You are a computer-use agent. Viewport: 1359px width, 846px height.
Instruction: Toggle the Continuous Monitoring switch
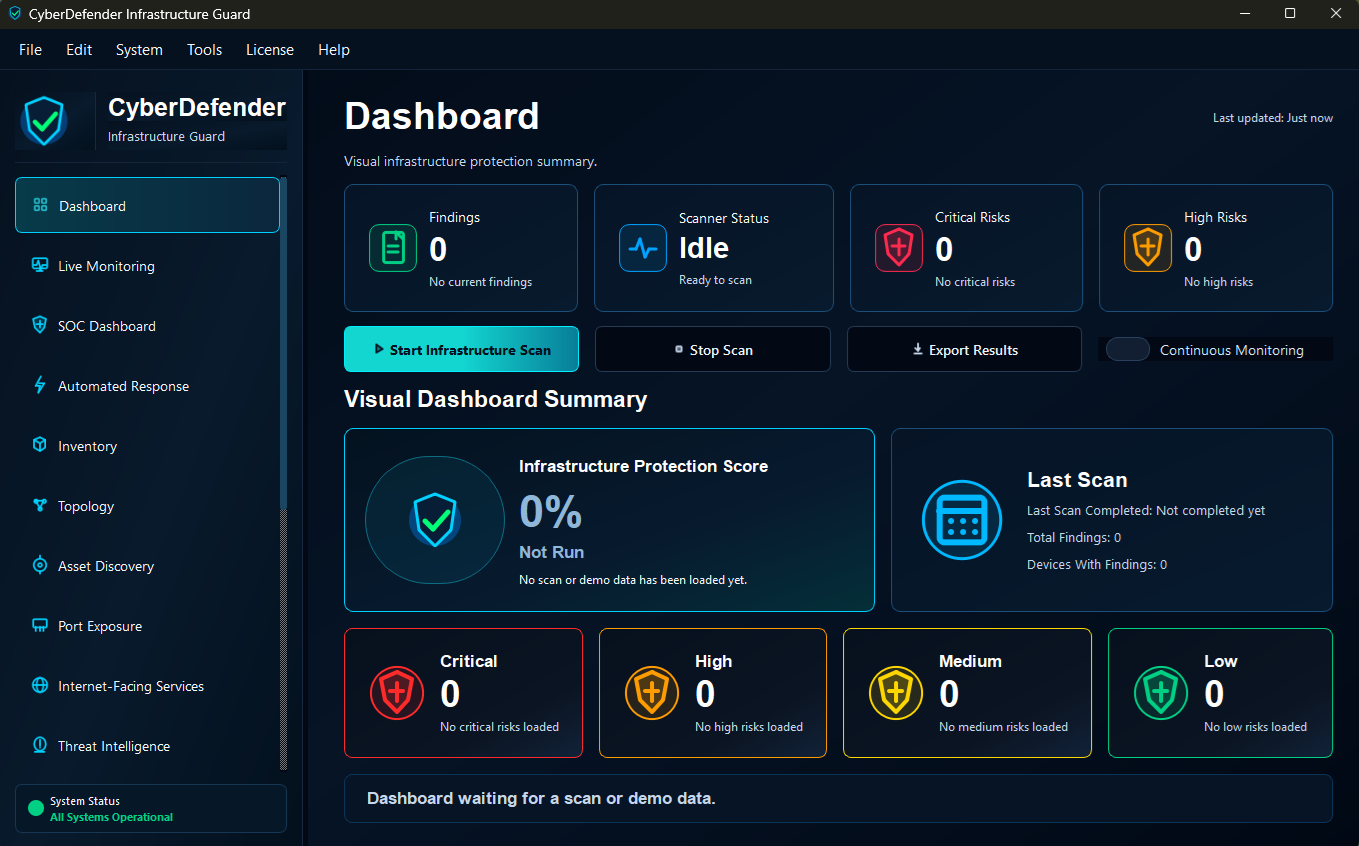pos(1127,349)
